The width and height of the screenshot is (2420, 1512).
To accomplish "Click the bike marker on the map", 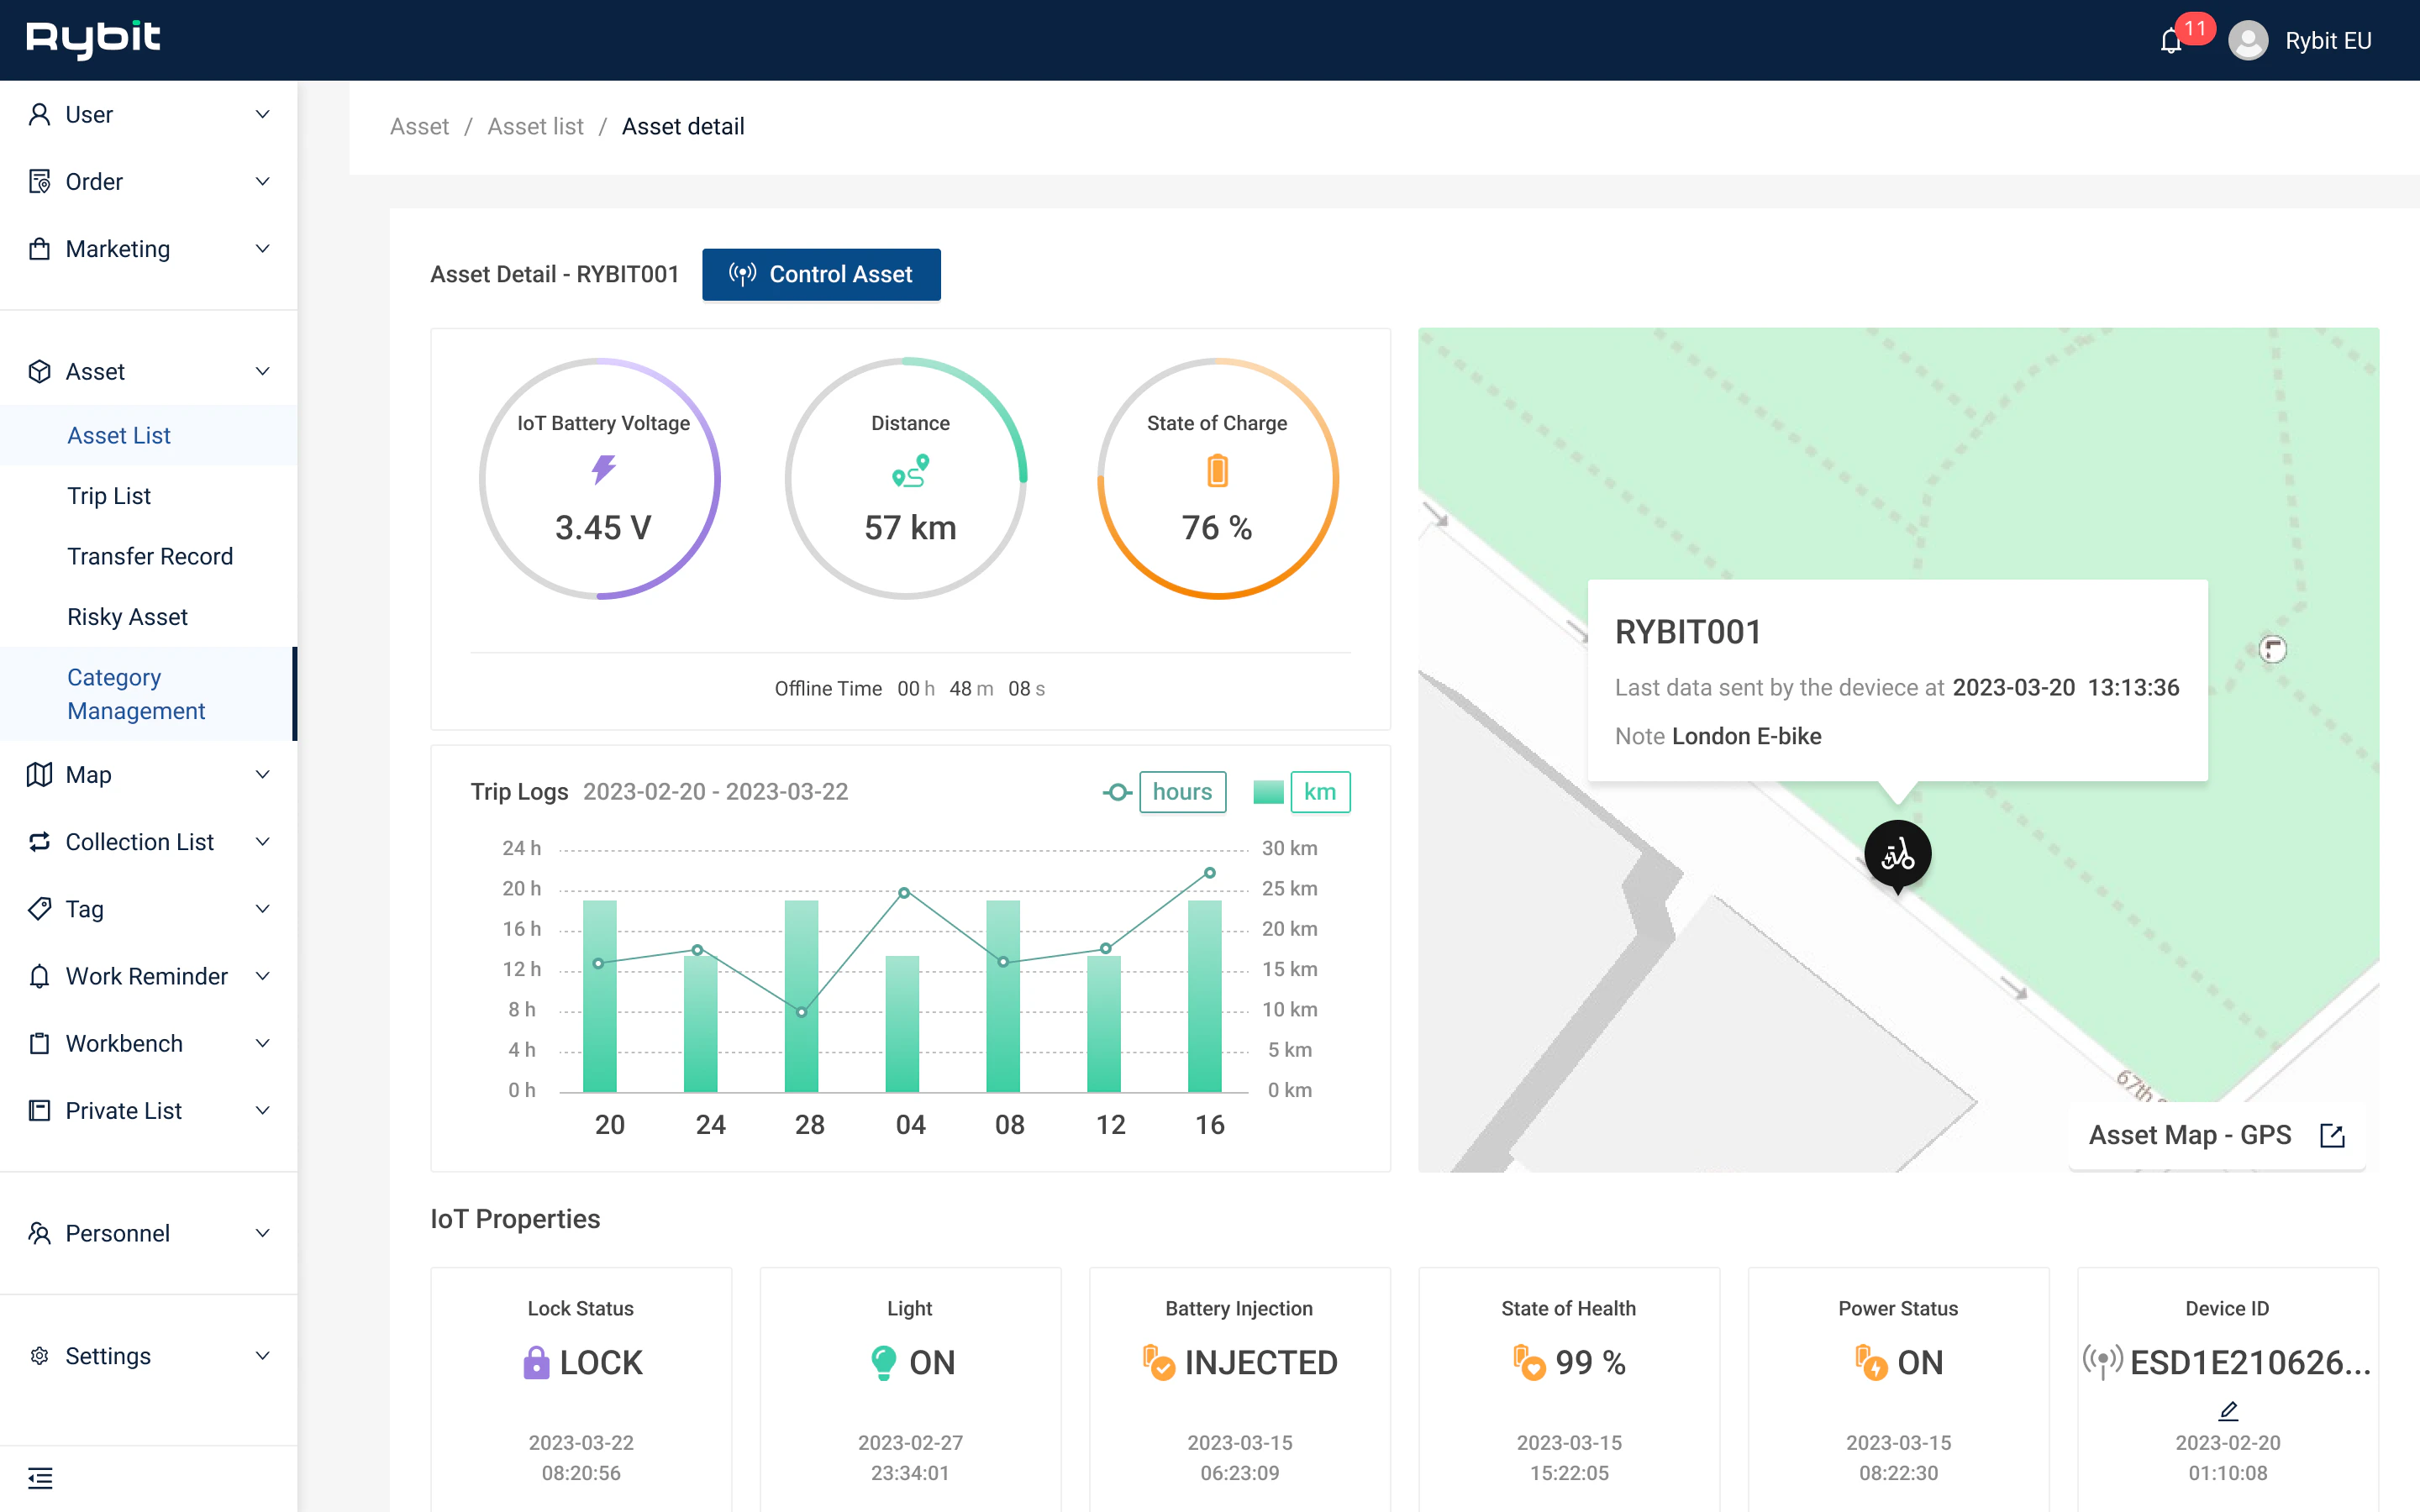I will (1898, 853).
